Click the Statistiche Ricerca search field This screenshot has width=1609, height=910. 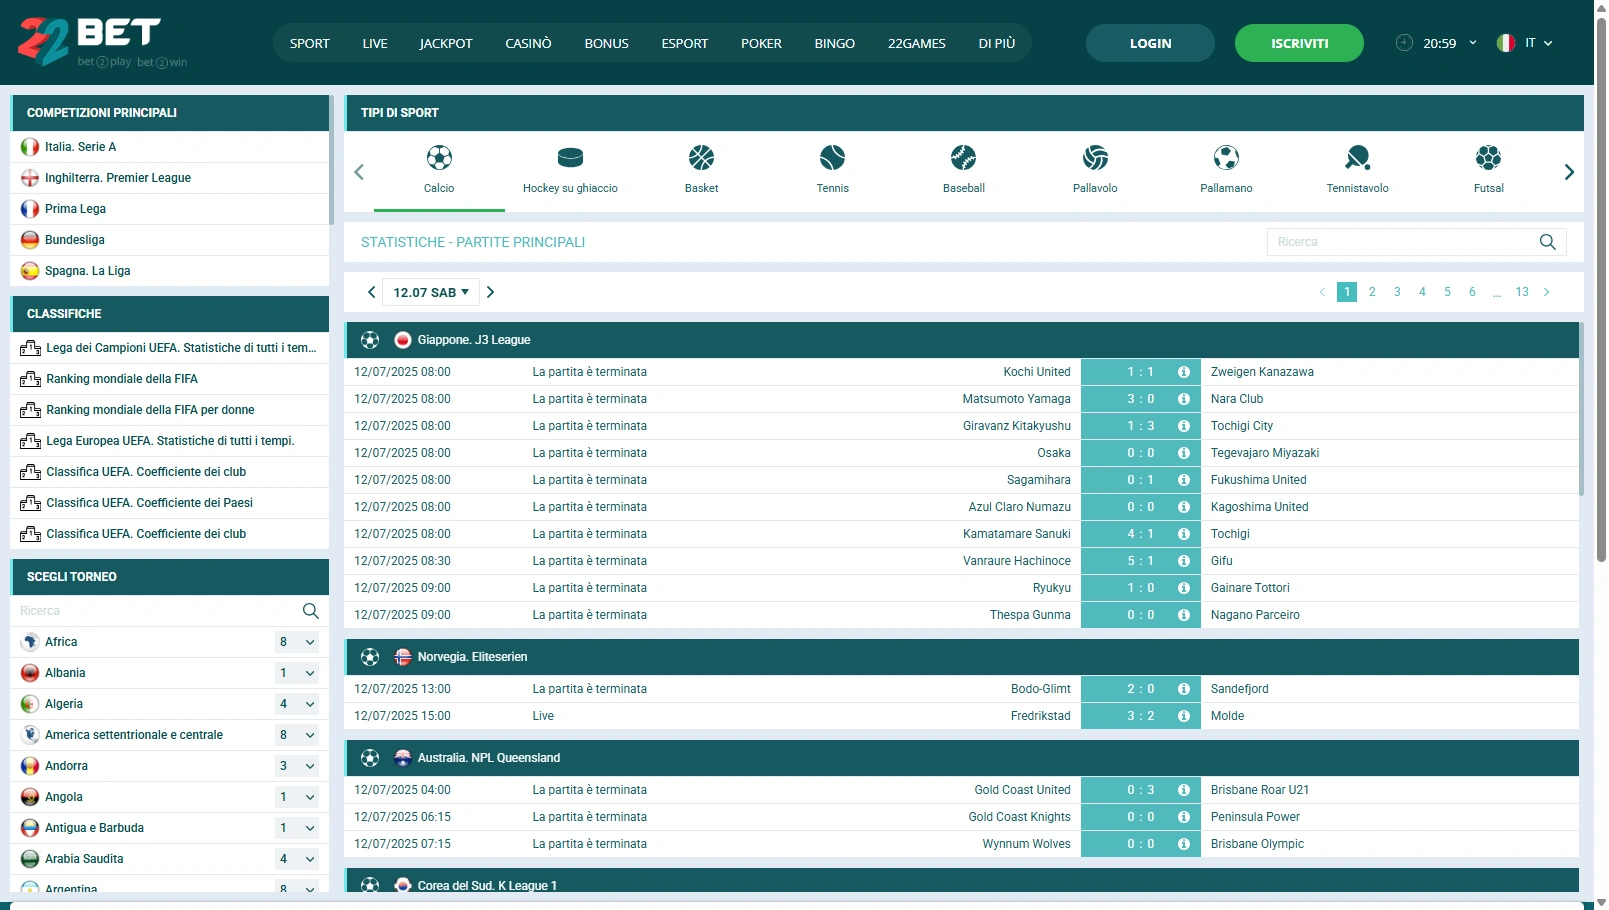pos(1416,242)
